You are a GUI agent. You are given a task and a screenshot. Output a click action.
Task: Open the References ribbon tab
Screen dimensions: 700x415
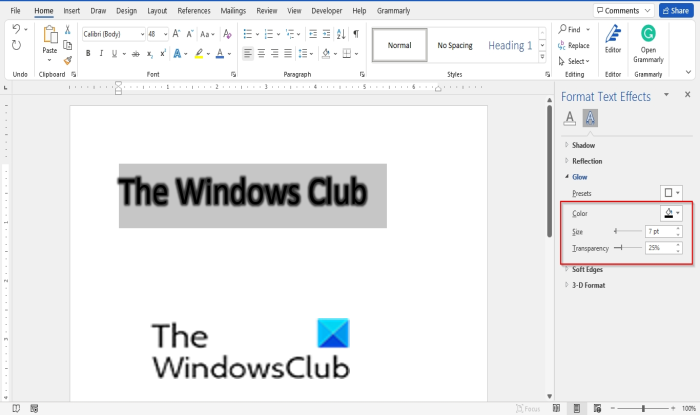click(194, 11)
